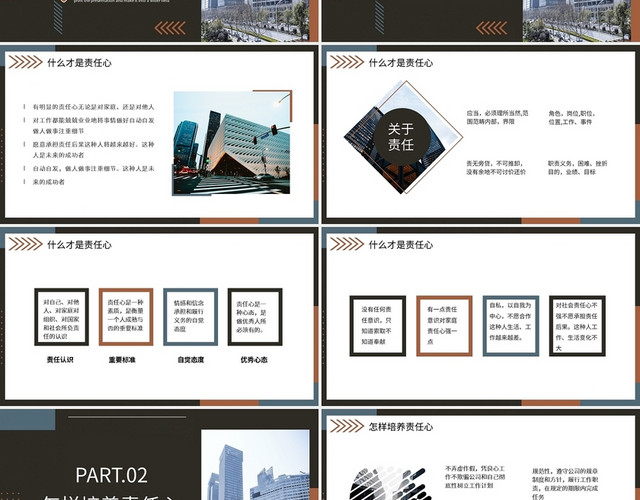Click the blue box starting 情感和信念

click(191, 317)
